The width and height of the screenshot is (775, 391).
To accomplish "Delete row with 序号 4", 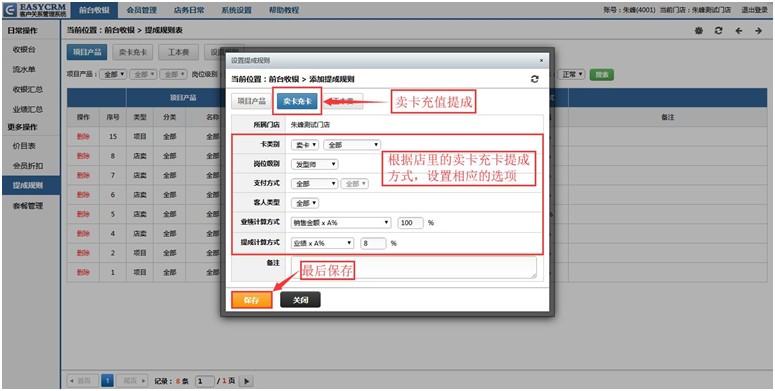I will coord(84,233).
